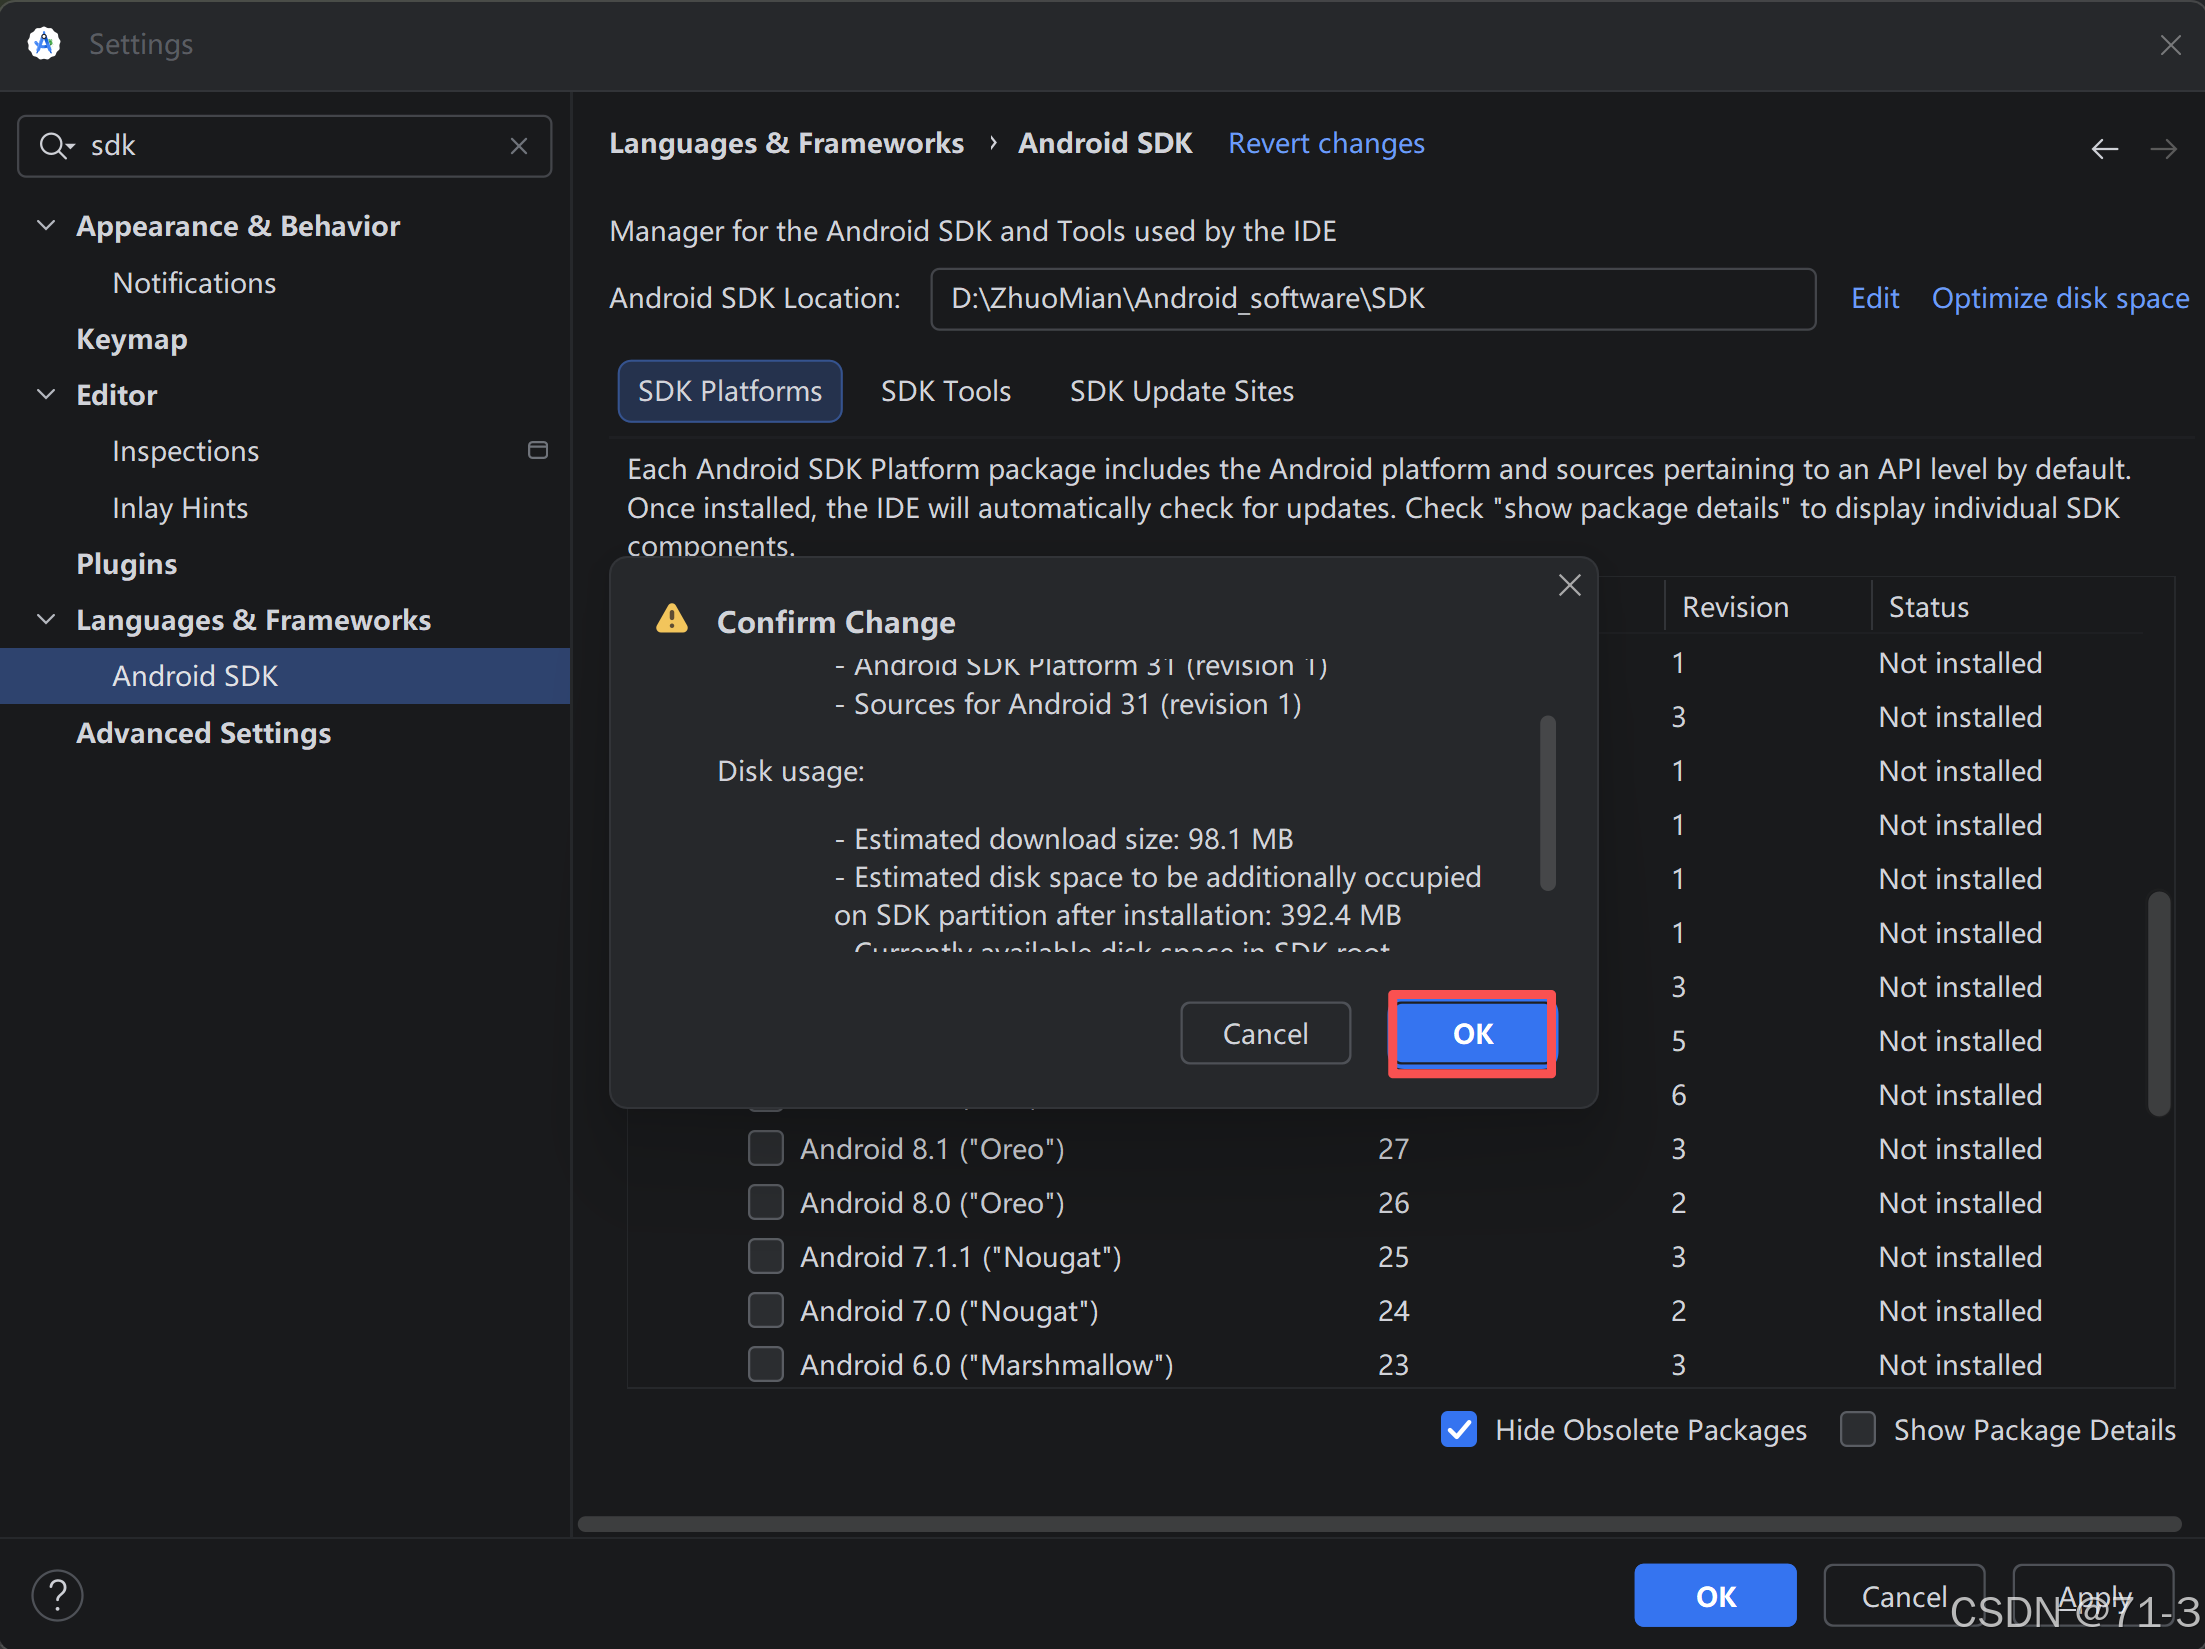Clear the sdk search text
The height and width of the screenshot is (1649, 2205).
518,146
